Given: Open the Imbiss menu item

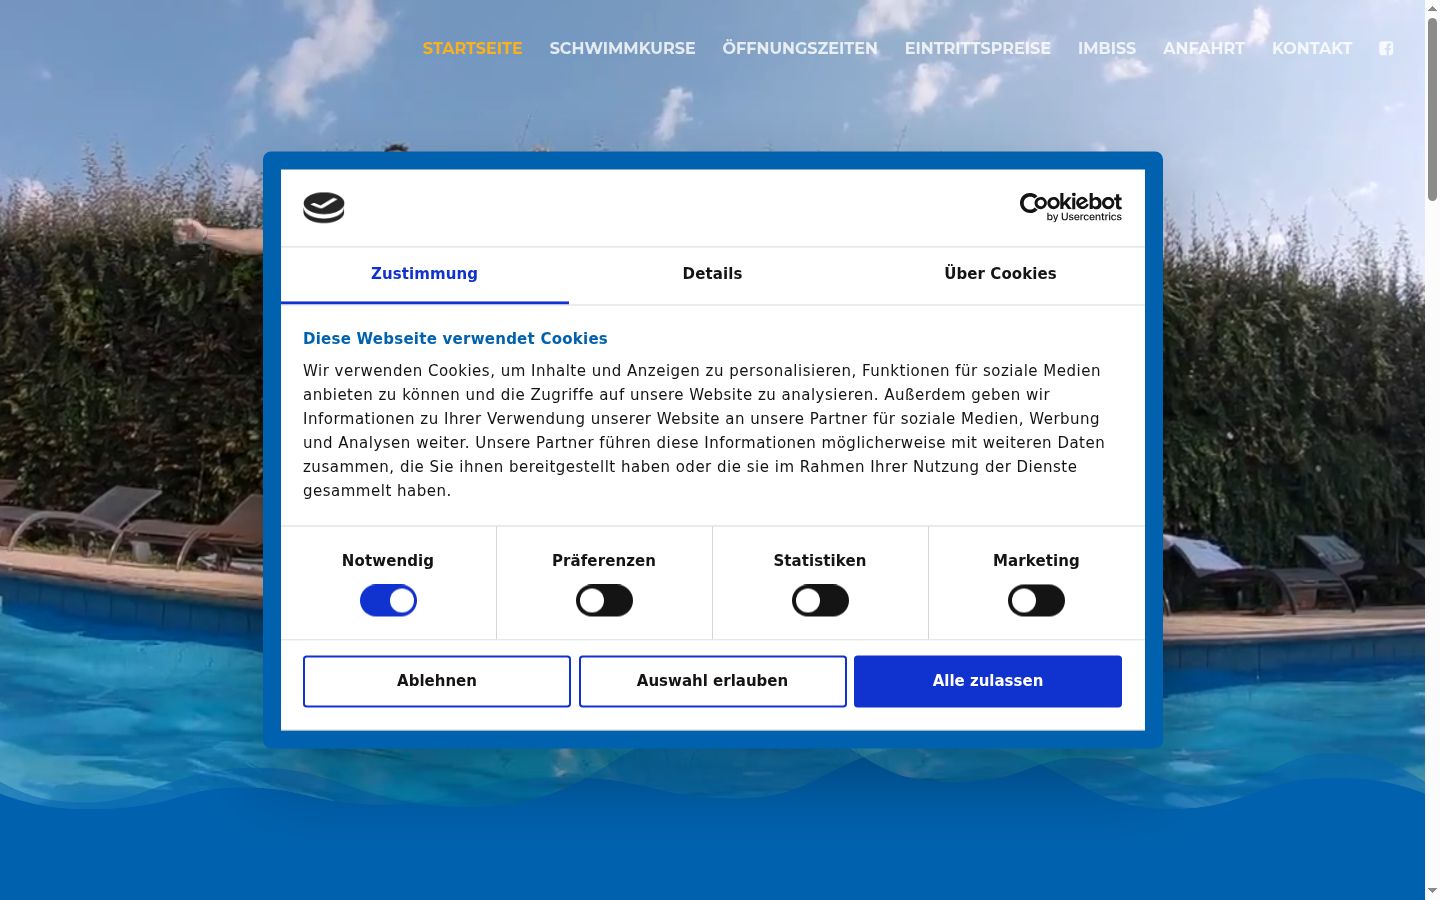Looking at the screenshot, I should click(x=1107, y=48).
